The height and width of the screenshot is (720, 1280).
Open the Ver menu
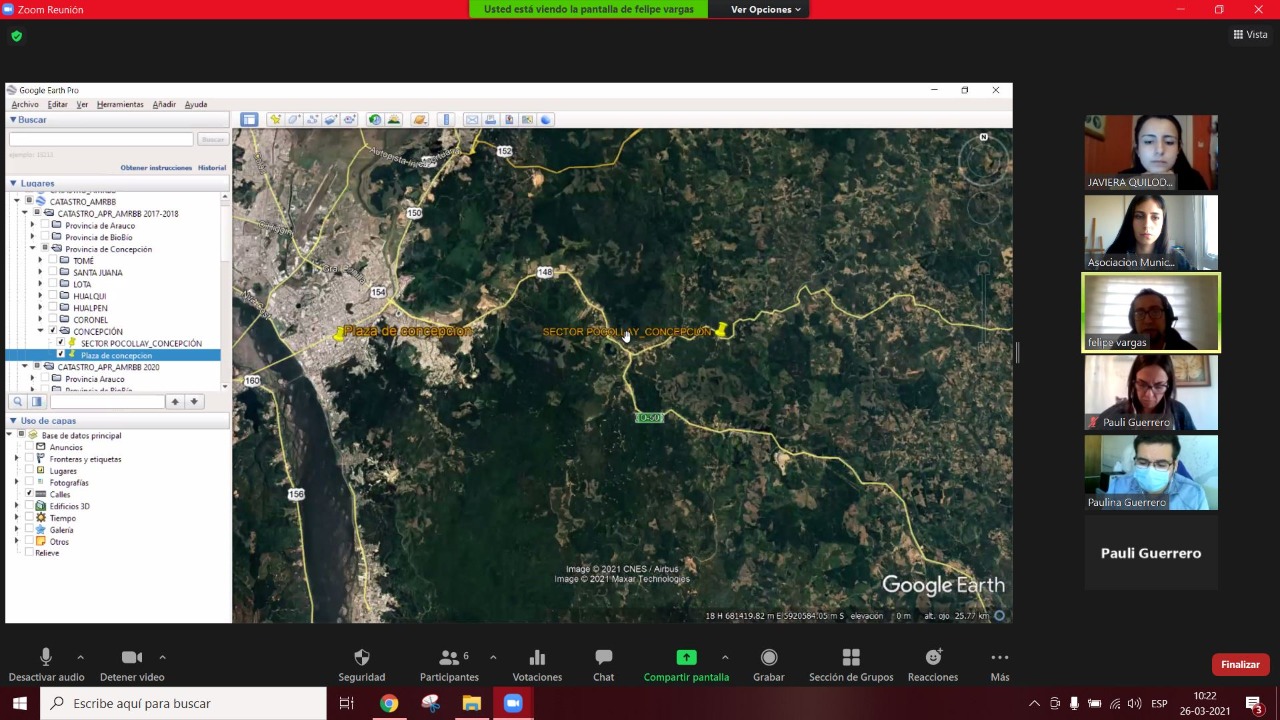click(82, 105)
